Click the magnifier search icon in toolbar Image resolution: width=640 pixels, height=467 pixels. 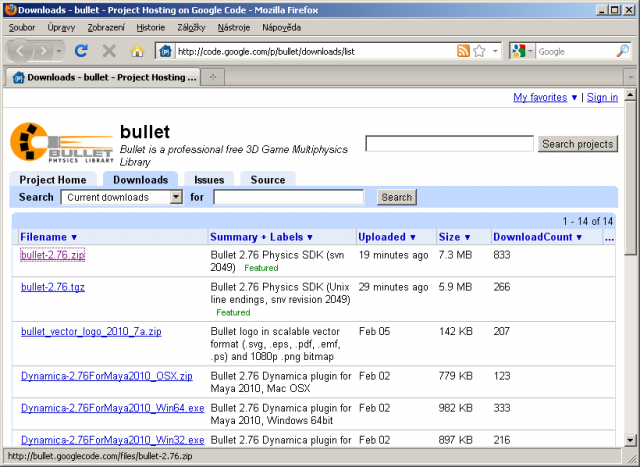coord(622,51)
